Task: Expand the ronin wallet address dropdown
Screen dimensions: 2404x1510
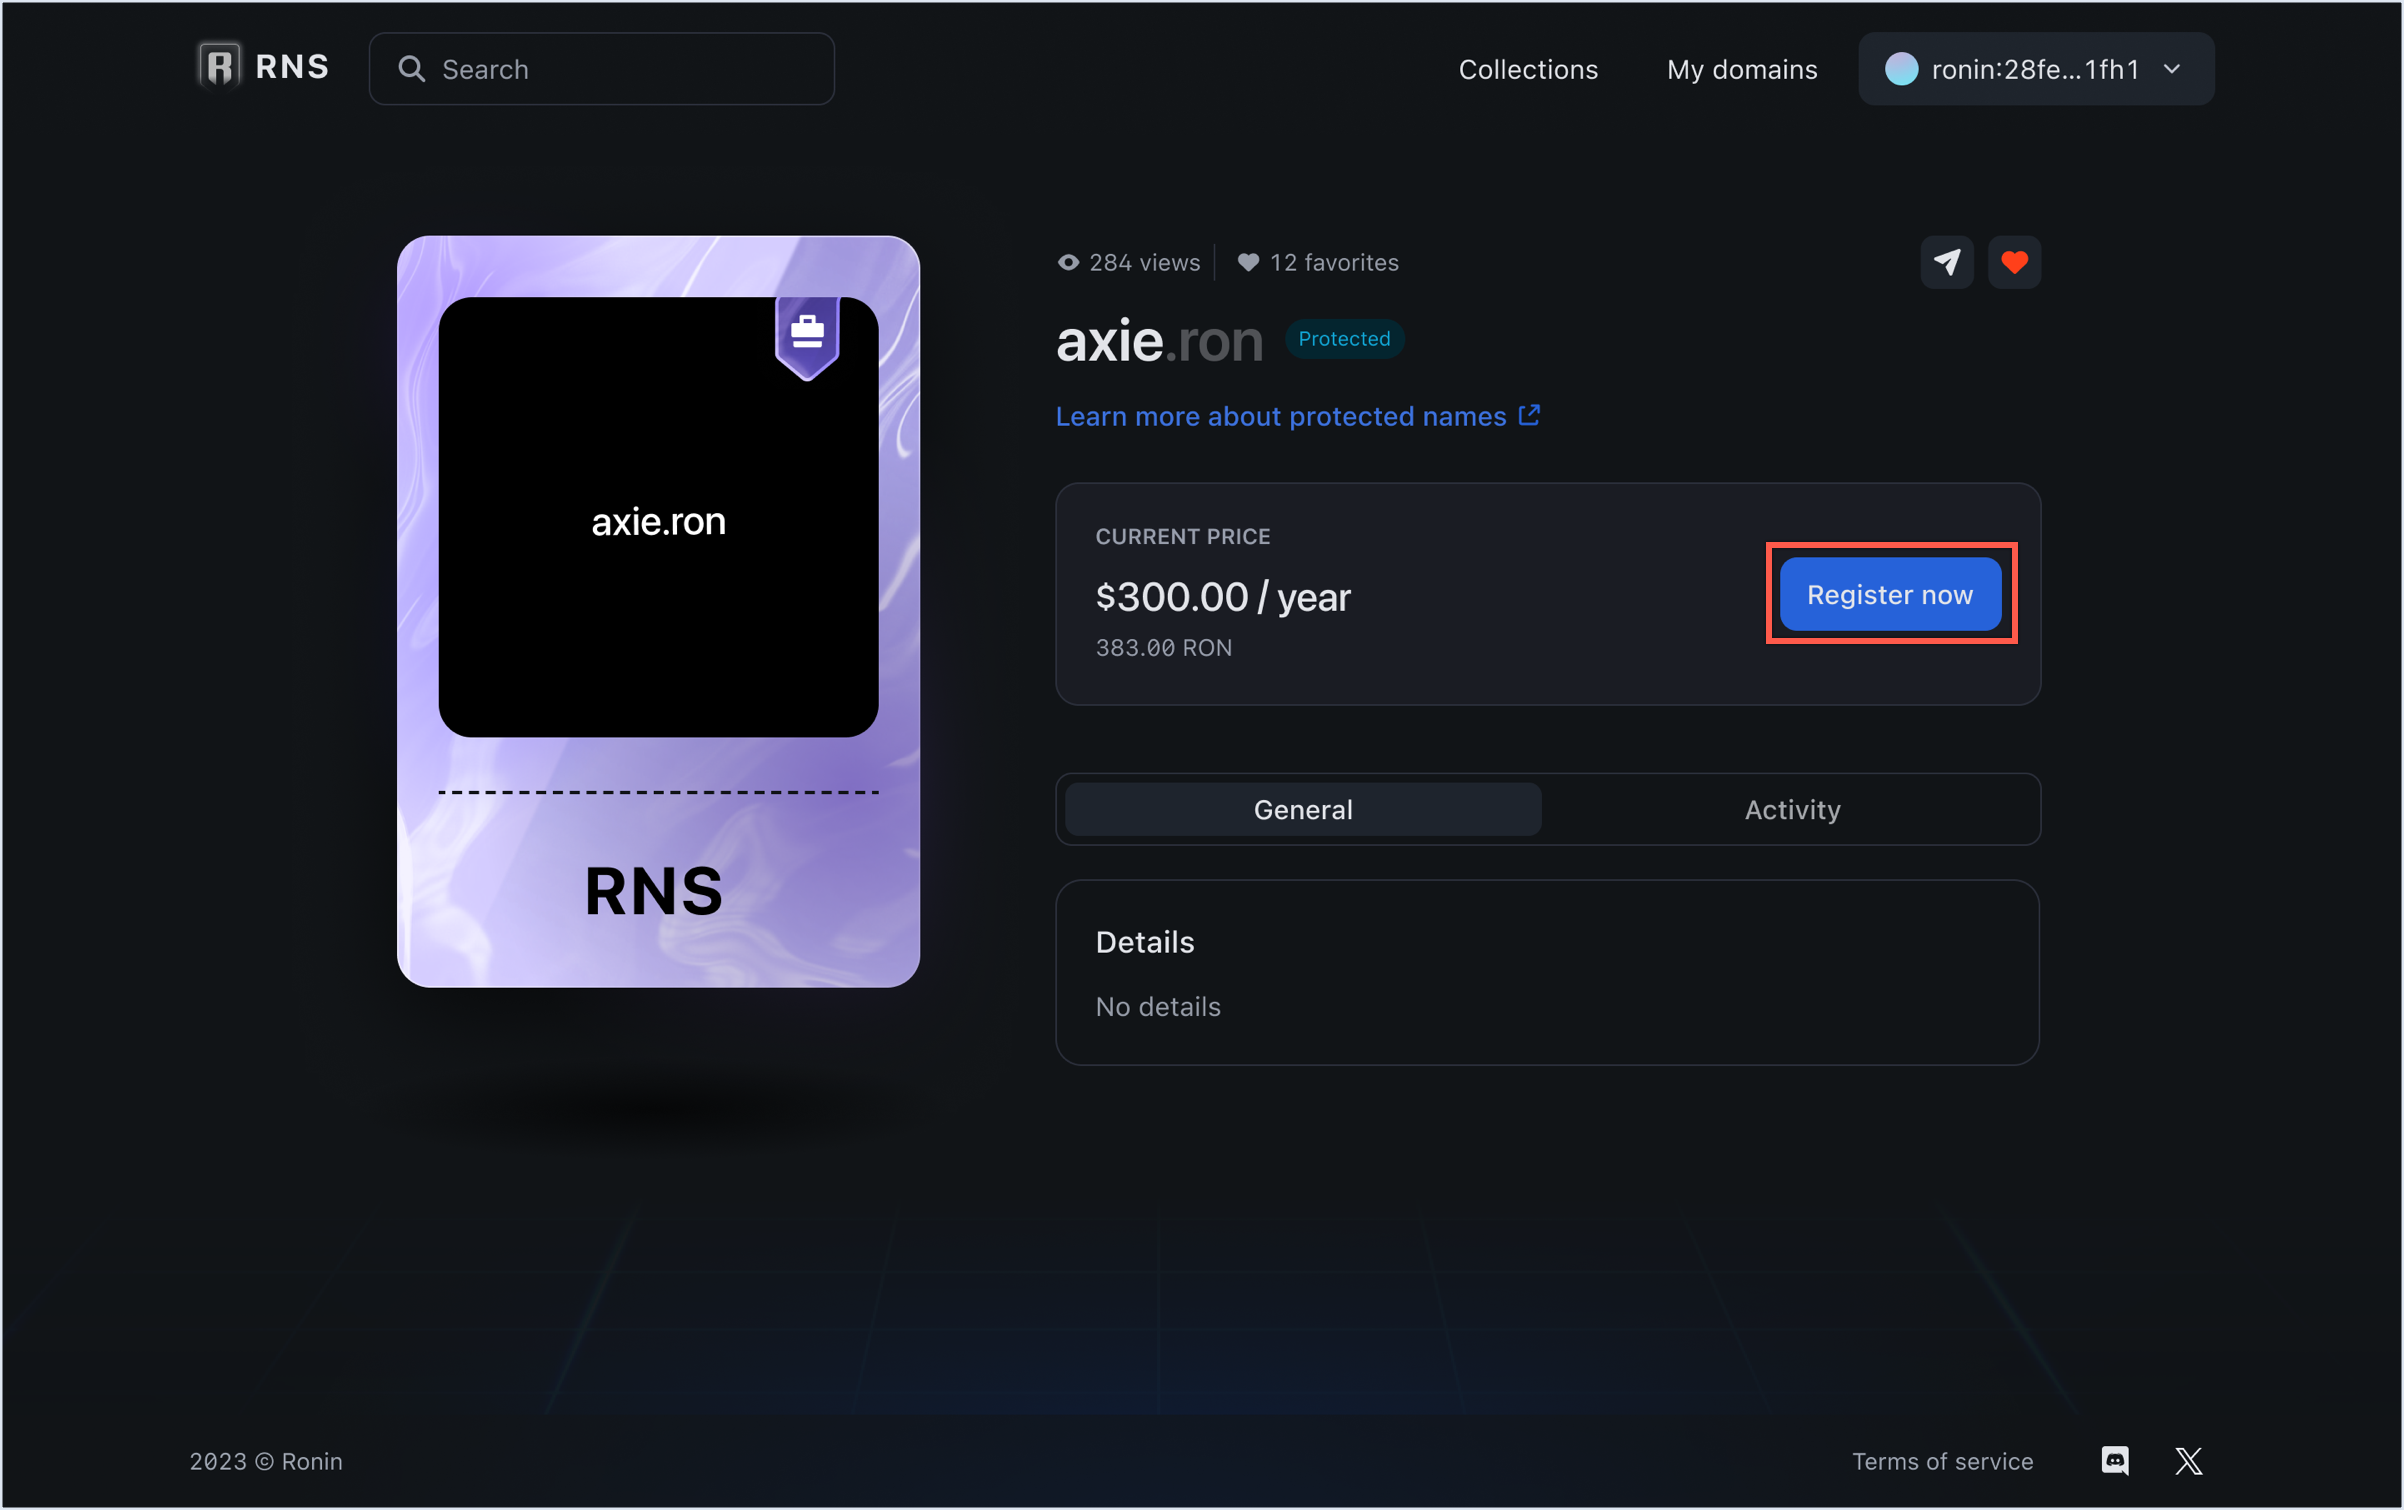Action: coord(2034,69)
